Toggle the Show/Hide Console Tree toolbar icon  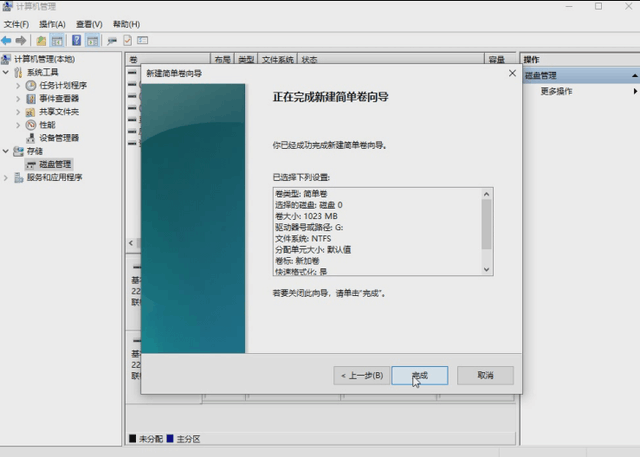(57, 40)
